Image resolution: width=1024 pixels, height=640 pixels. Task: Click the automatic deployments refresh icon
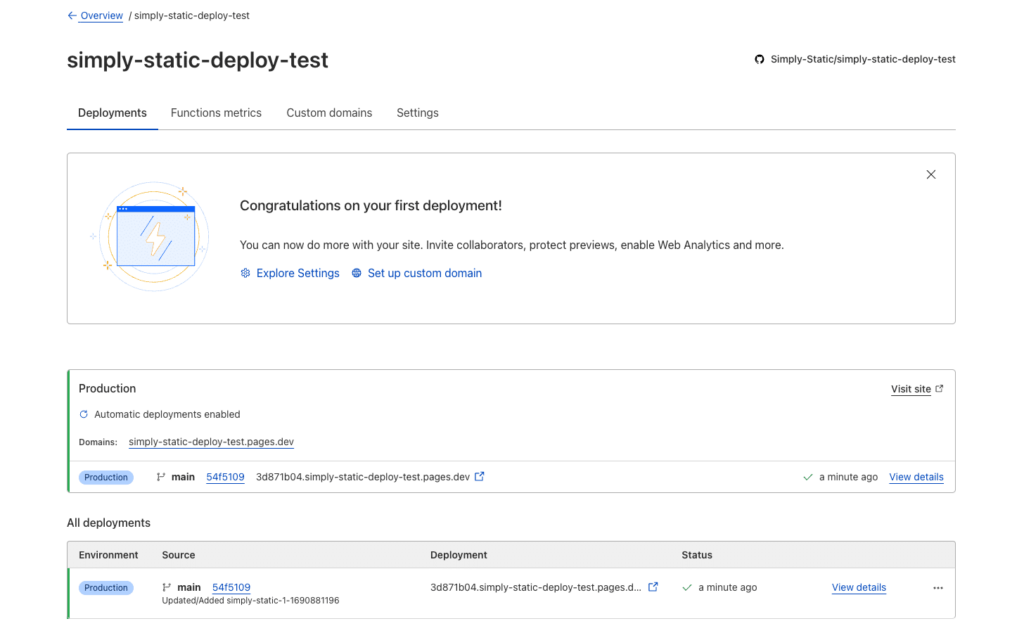84,414
